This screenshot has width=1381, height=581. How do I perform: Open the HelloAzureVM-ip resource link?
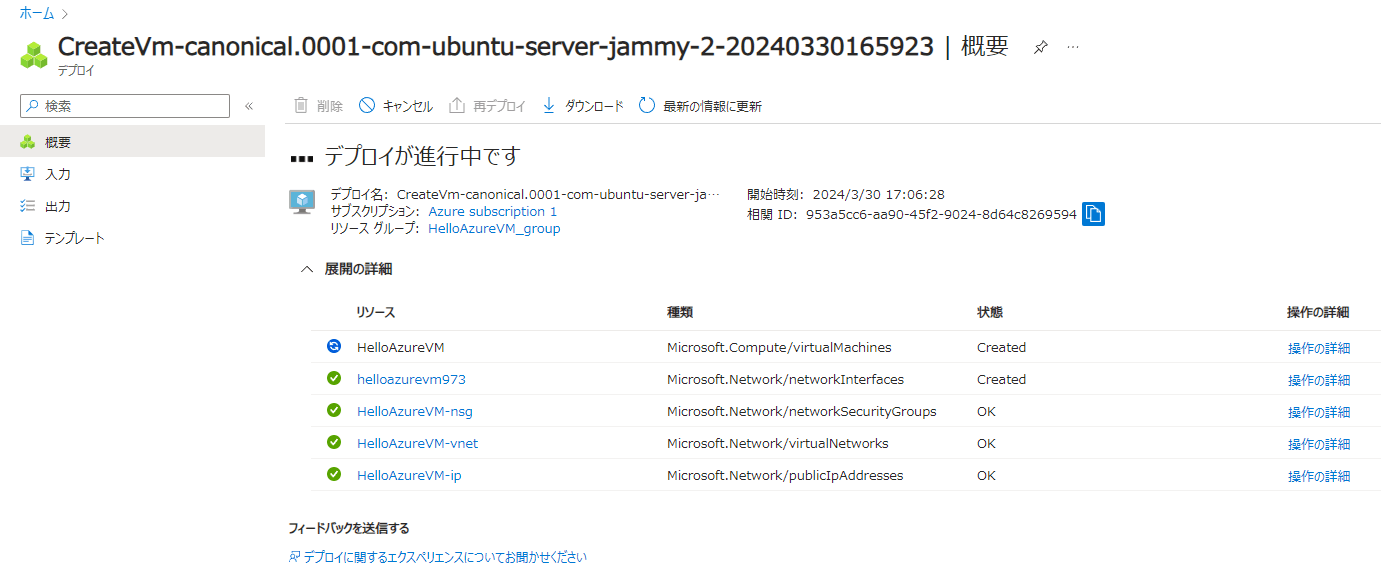coord(409,476)
